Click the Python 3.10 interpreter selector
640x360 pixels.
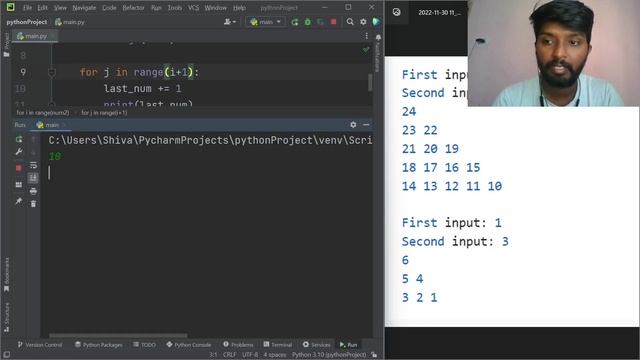[329, 355]
